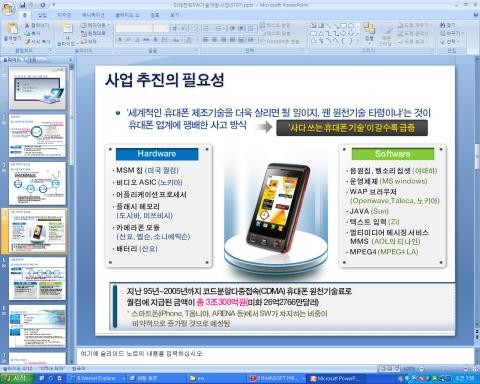Open the 슬라이드 쇼 (Slide Show) ribbon tab

pyautogui.click(x=127, y=15)
